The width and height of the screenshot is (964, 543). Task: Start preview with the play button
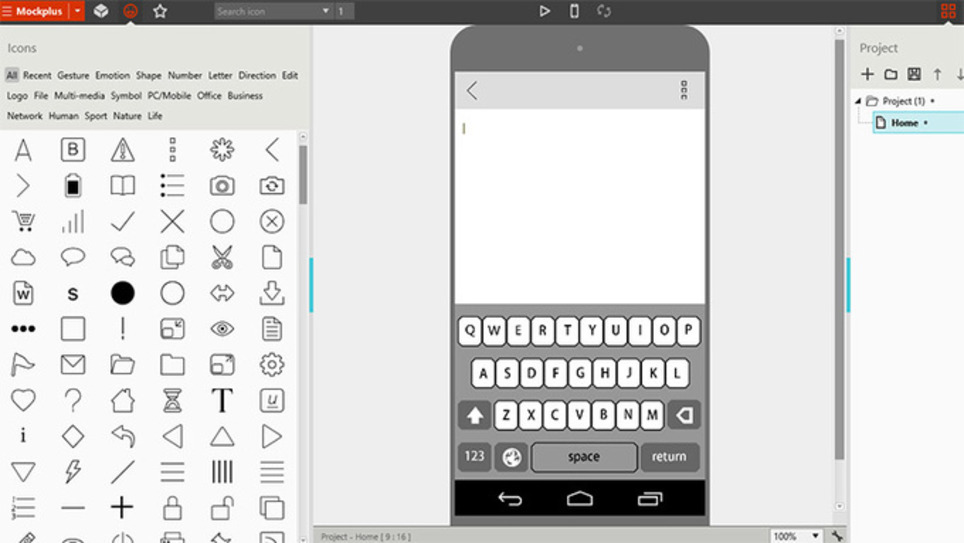(544, 11)
